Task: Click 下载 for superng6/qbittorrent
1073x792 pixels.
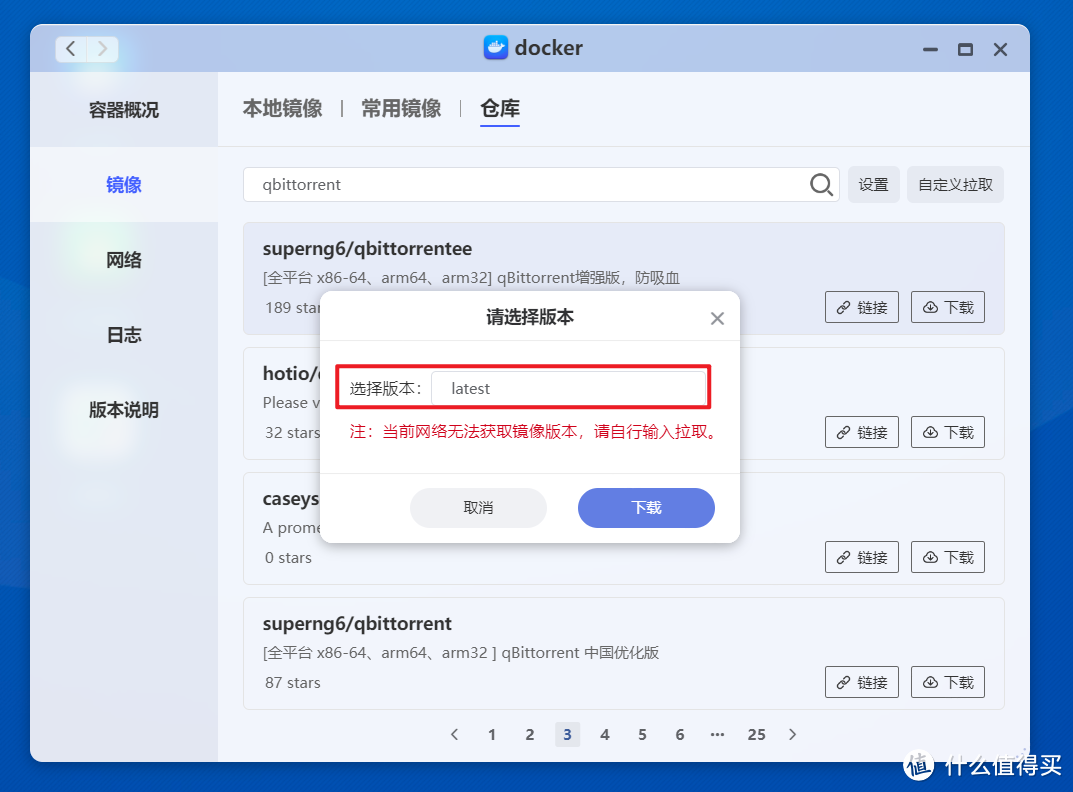Action: tap(947, 682)
